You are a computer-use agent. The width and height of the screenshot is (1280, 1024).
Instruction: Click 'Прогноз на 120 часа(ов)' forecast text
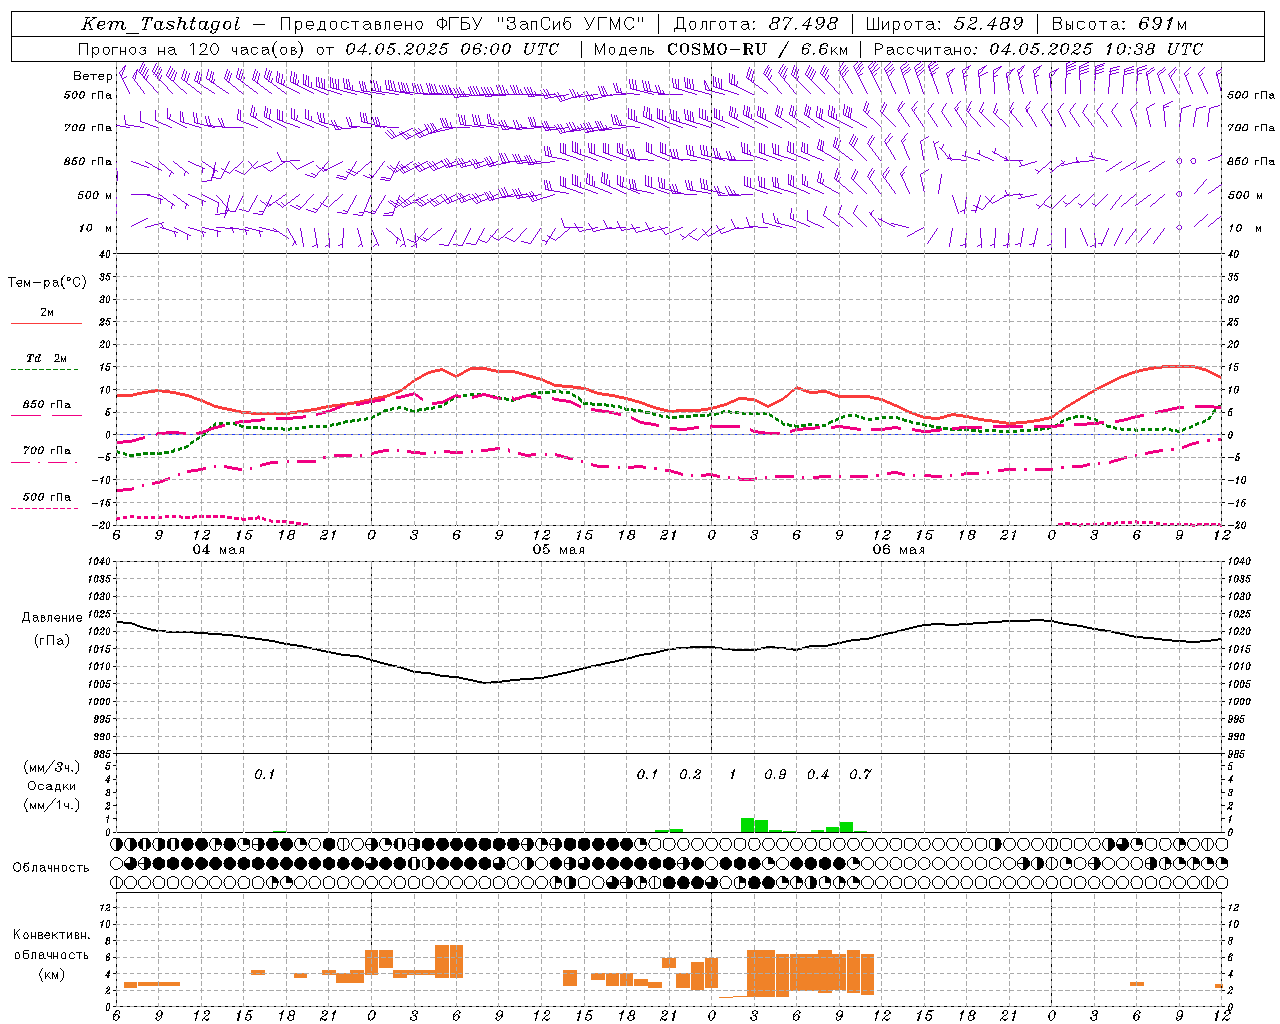(192, 49)
